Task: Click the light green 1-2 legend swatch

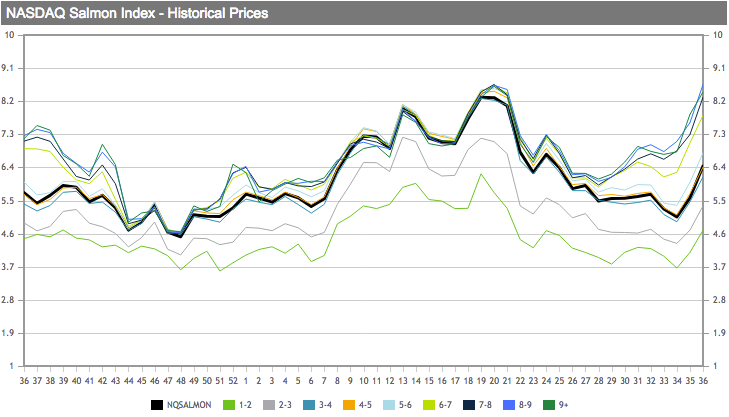Action: pyautogui.click(x=229, y=405)
